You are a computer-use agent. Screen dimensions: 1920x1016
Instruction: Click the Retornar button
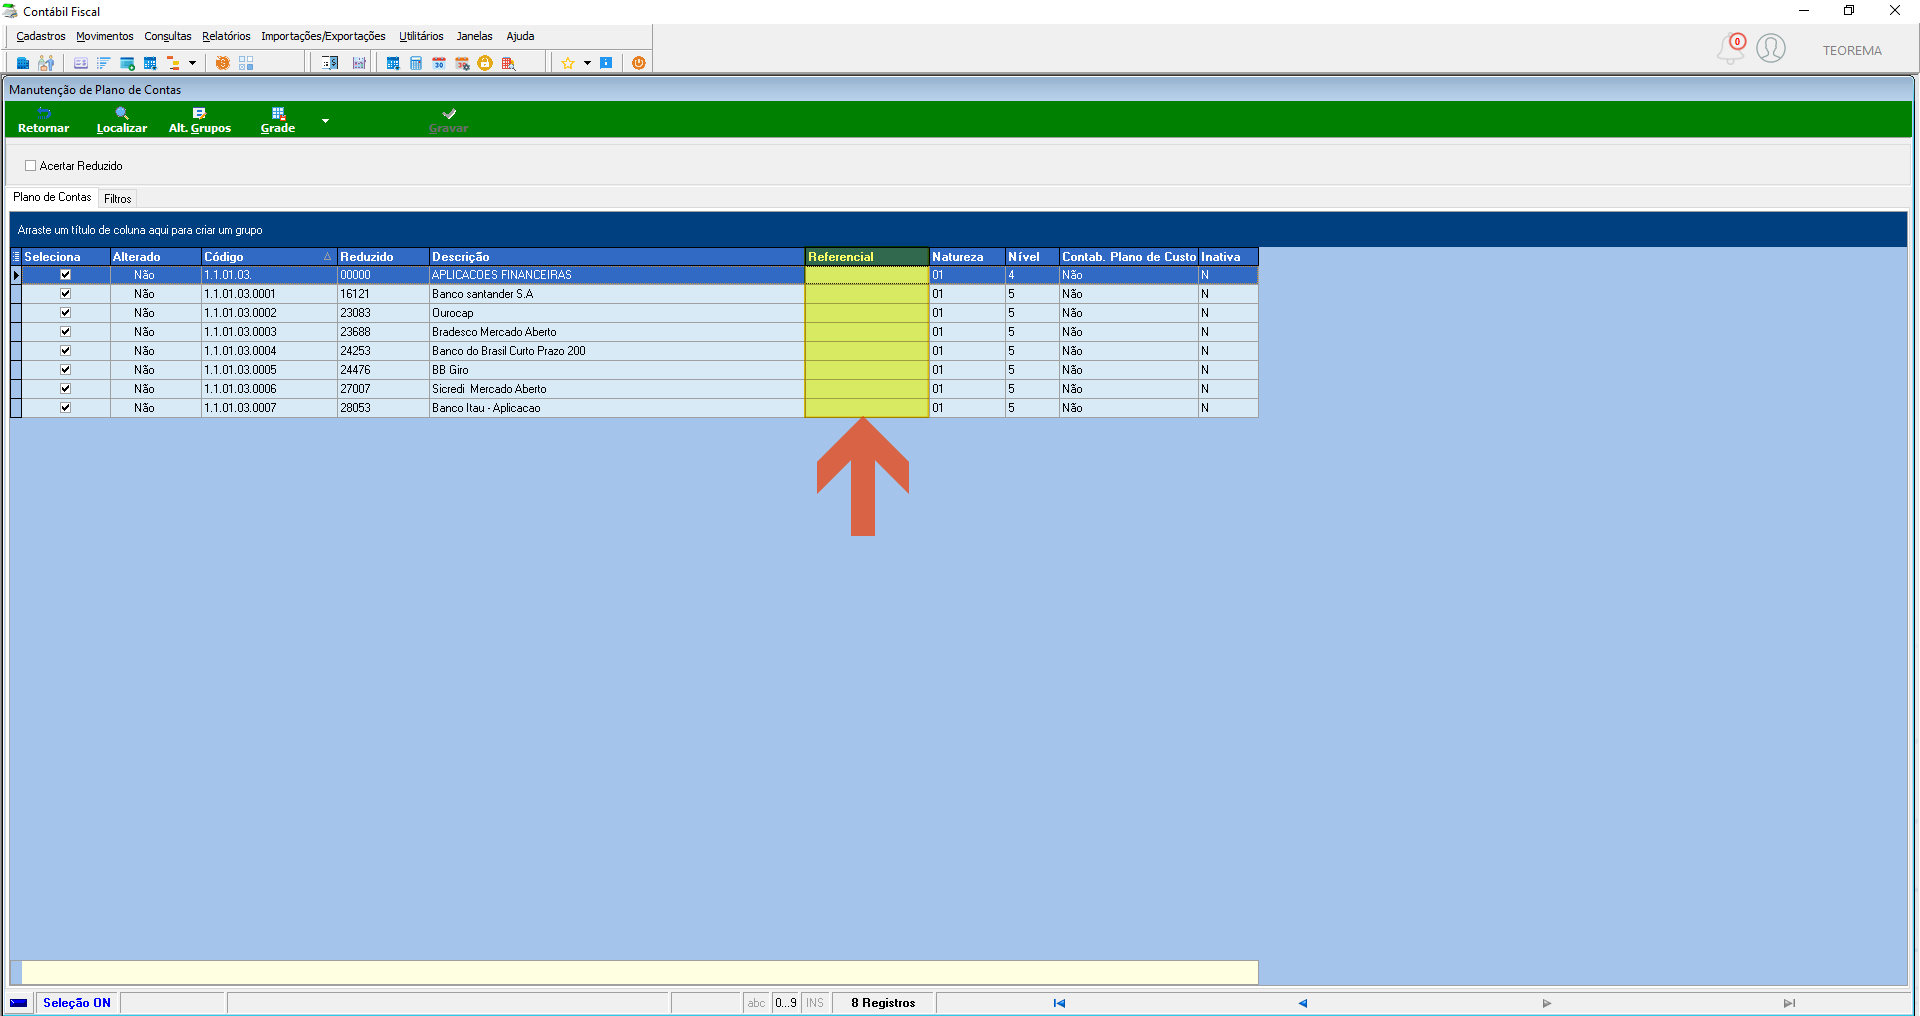pos(44,120)
